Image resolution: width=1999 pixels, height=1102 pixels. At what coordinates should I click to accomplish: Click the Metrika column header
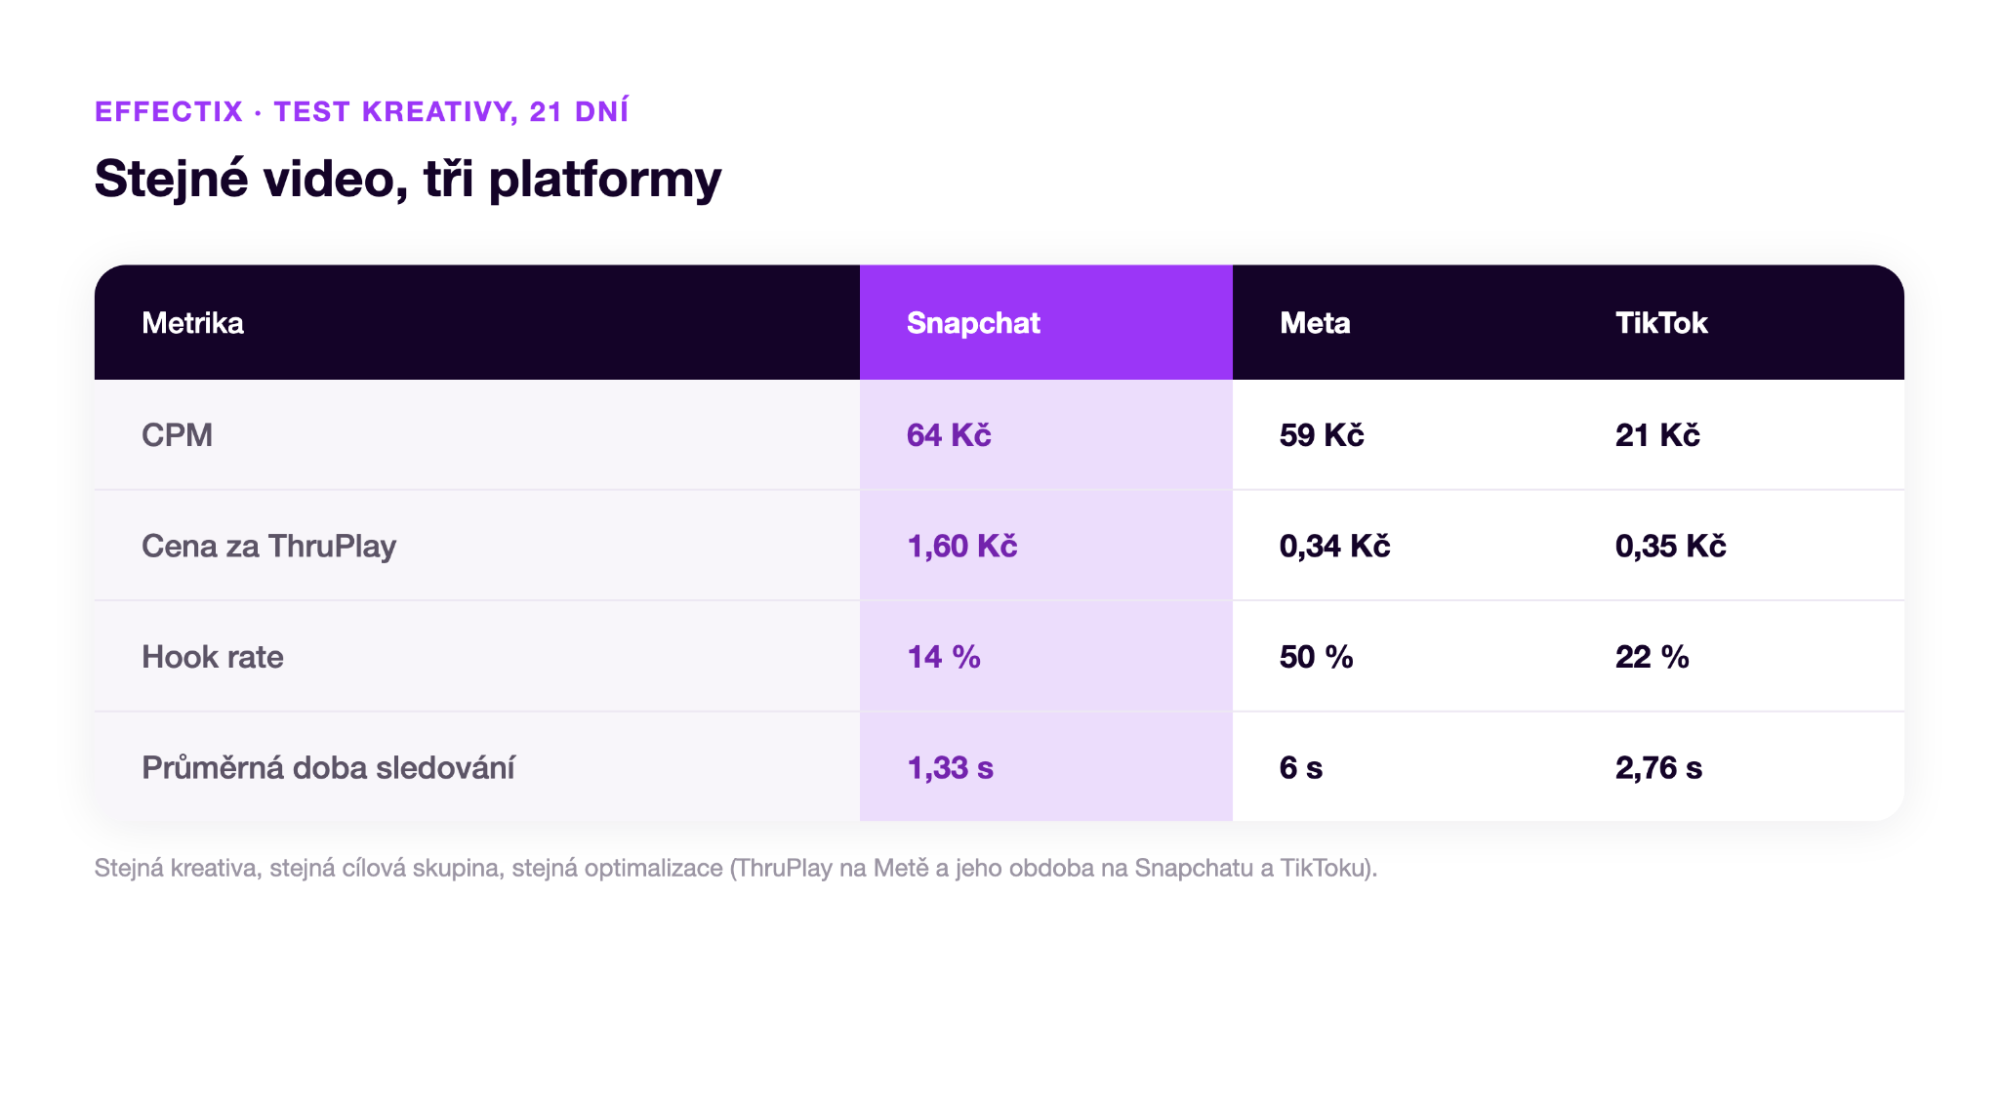tap(192, 323)
